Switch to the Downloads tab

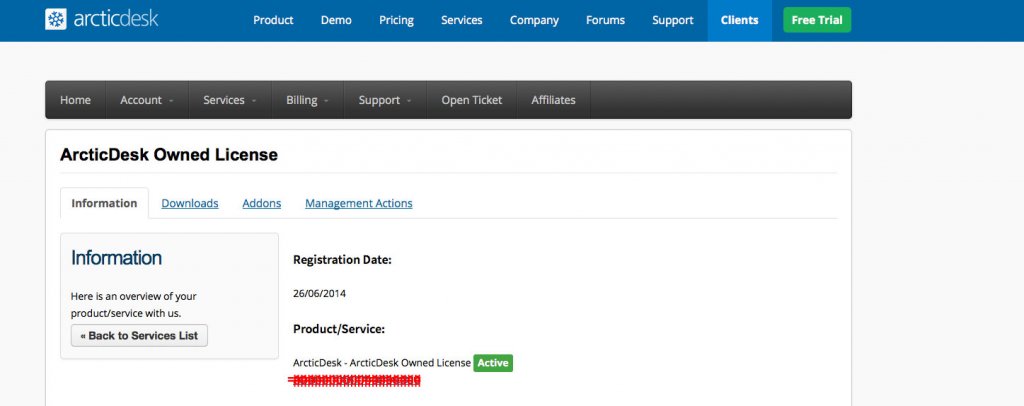[190, 203]
